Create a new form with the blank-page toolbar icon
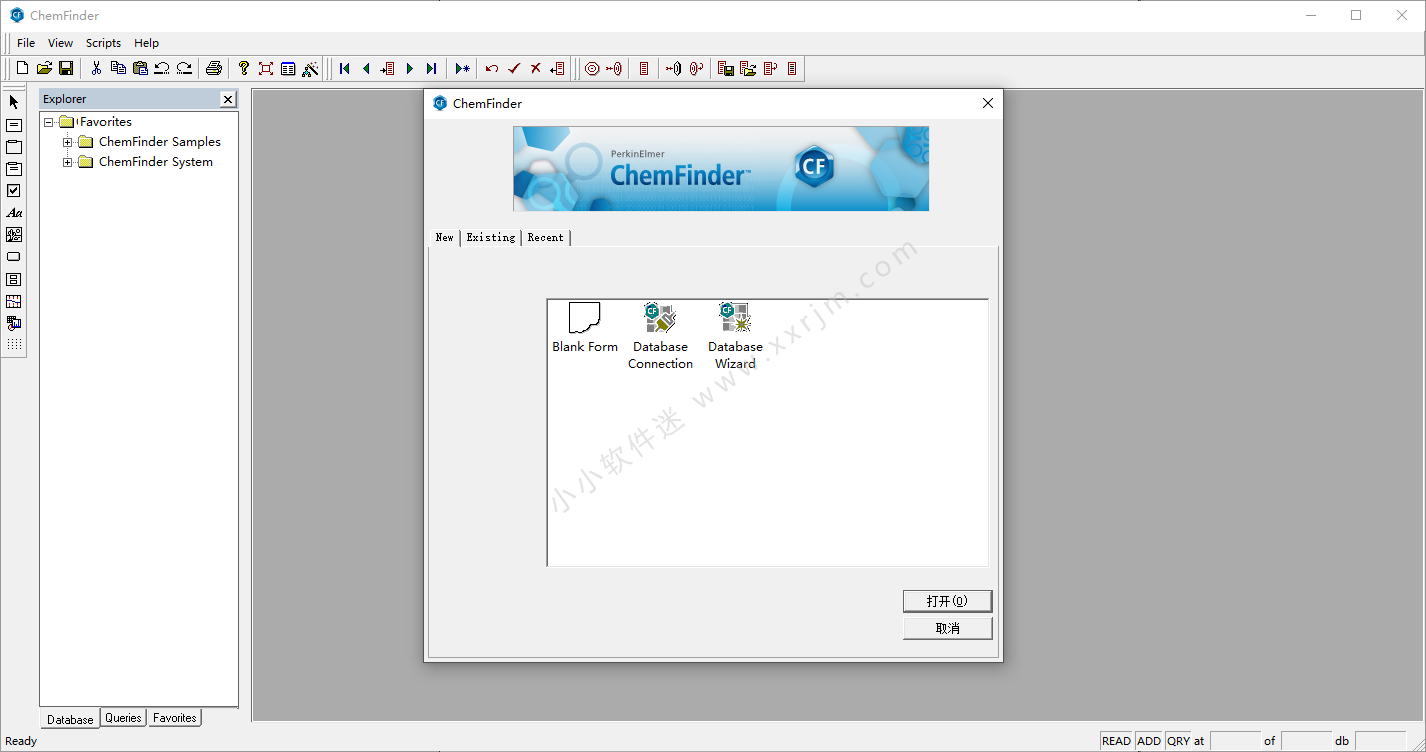 tap(22, 68)
